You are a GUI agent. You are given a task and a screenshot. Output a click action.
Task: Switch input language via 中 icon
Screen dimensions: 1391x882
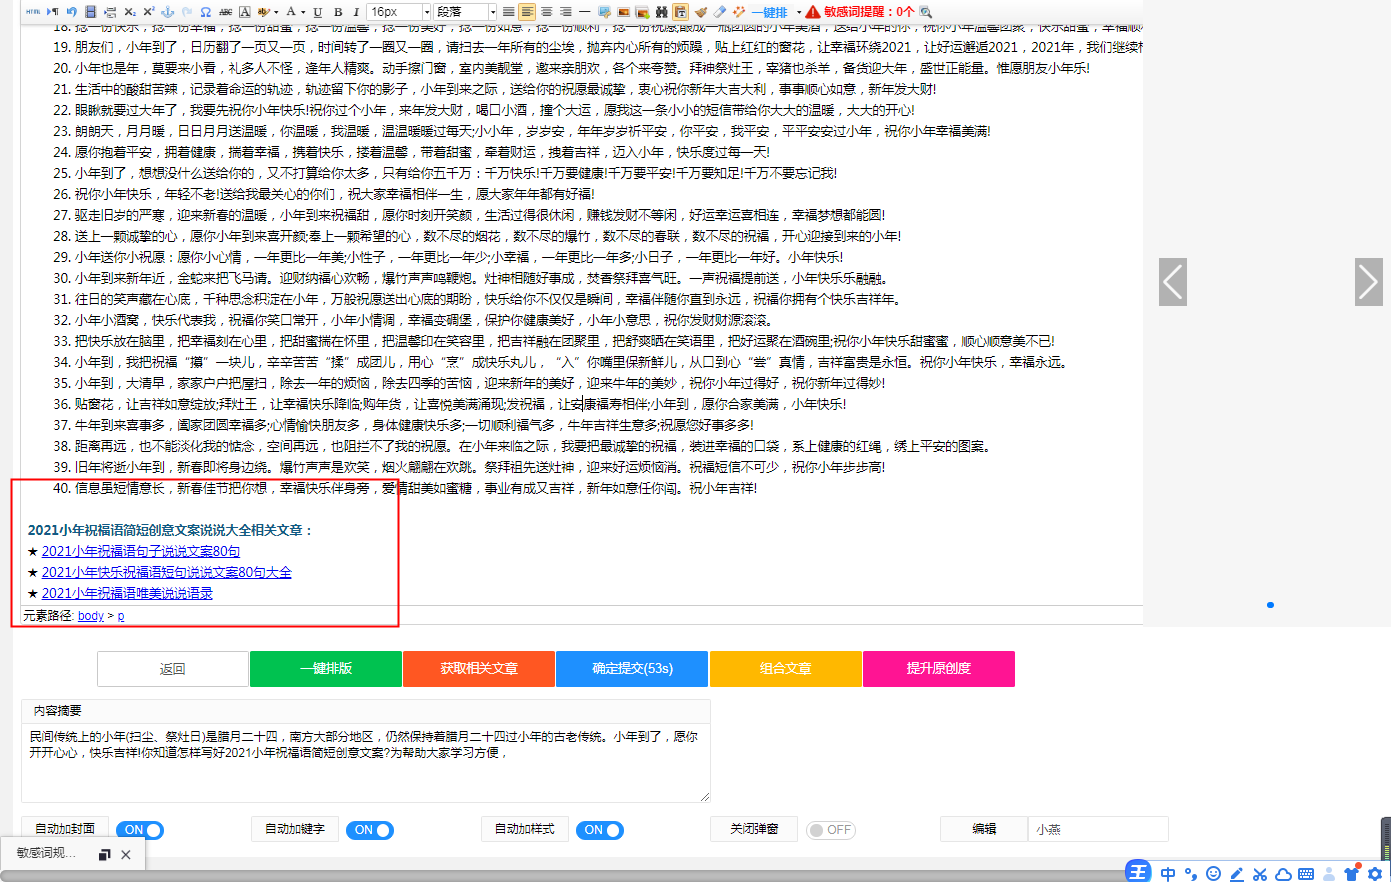(x=1168, y=874)
